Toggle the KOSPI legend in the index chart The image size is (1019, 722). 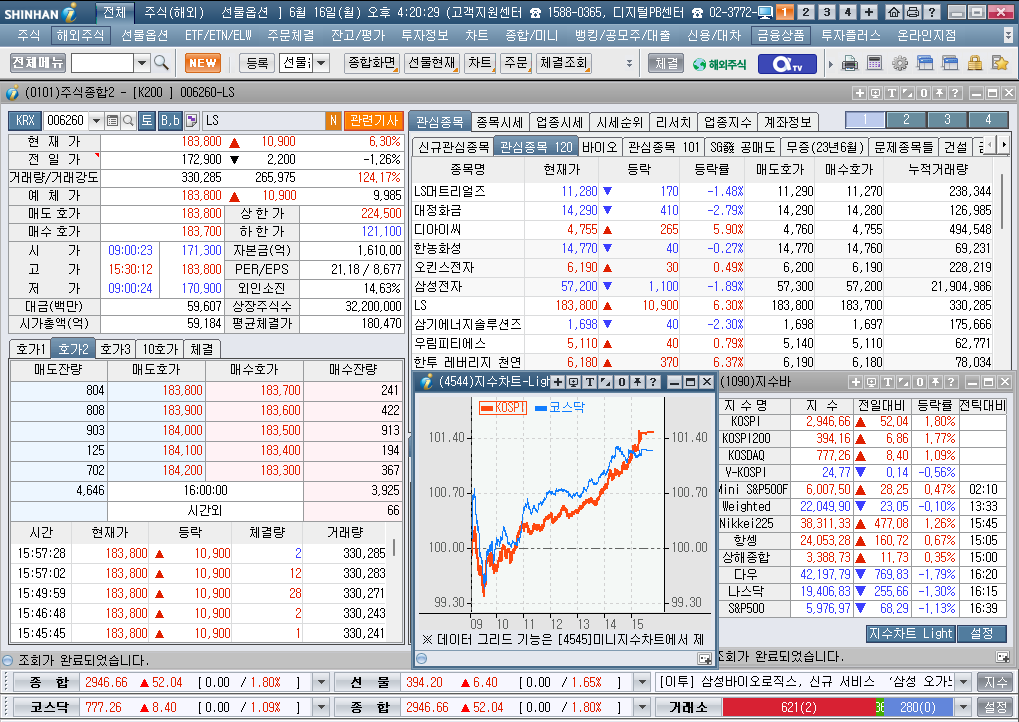pyautogui.click(x=502, y=407)
